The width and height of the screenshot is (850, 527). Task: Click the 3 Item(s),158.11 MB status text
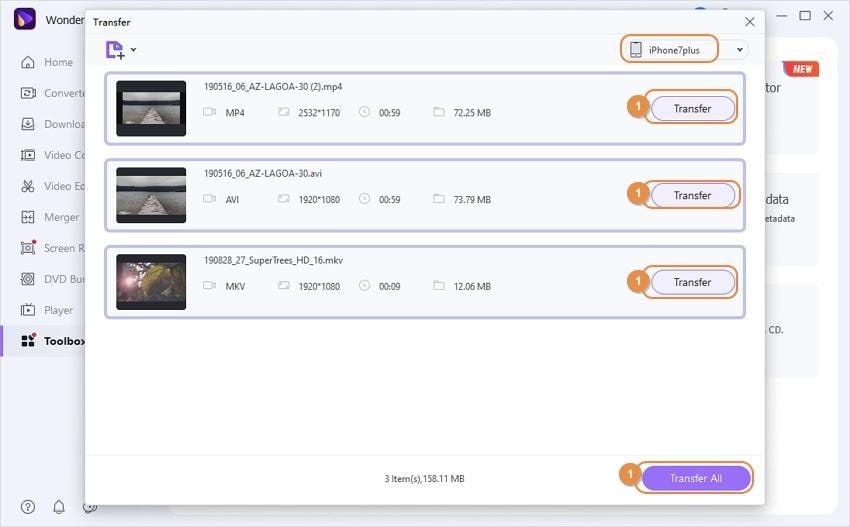point(424,479)
